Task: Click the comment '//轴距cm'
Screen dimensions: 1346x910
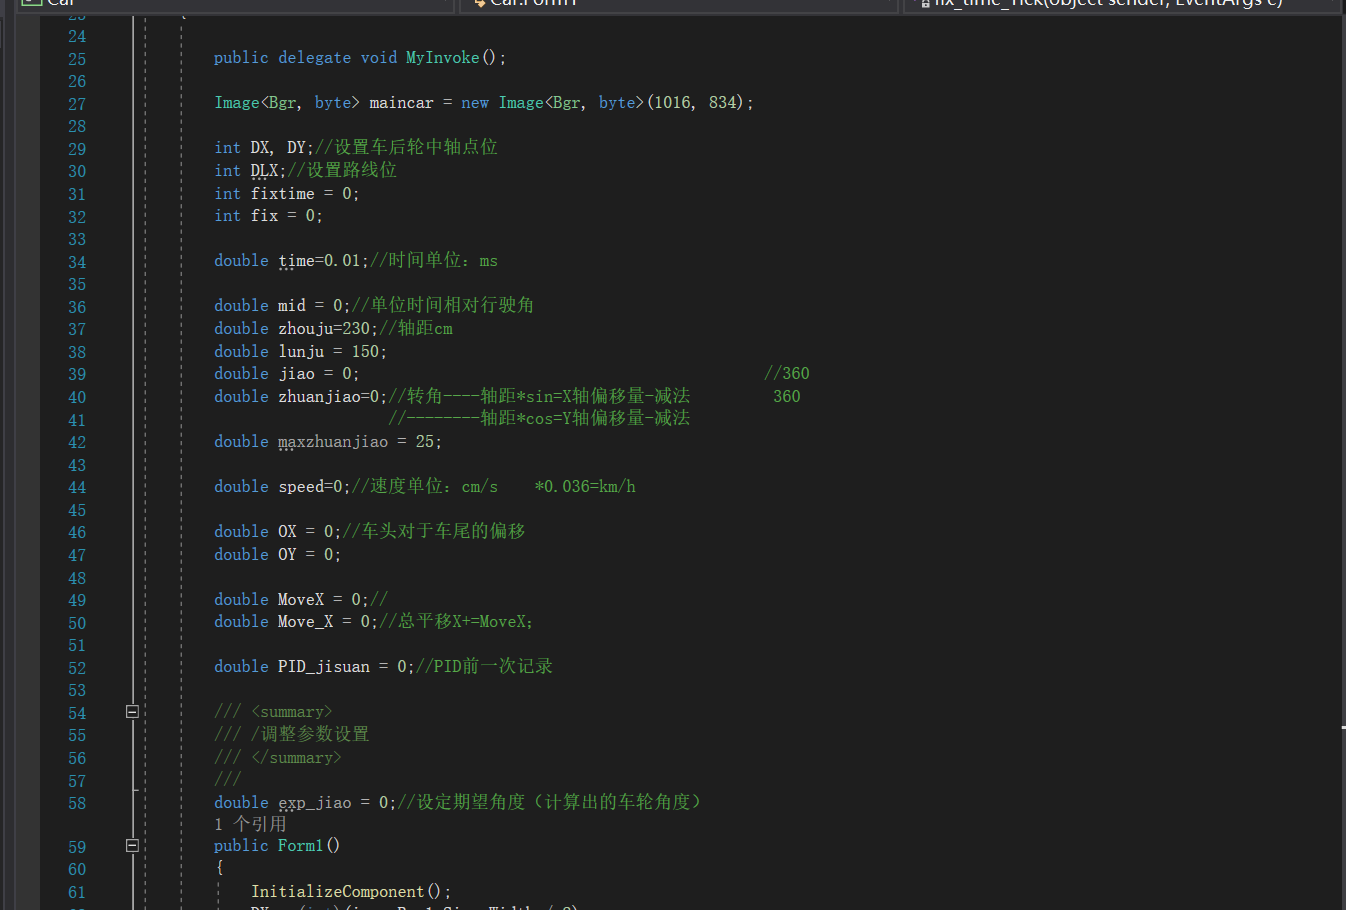Action: tap(416, 329)
